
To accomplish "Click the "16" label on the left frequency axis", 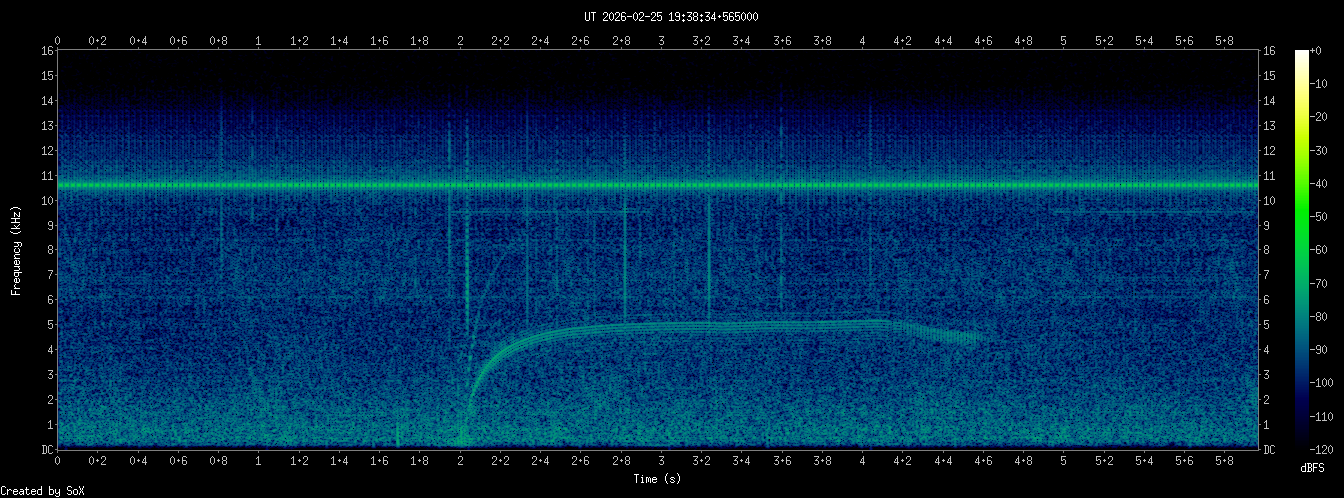I will (x=47, y=51).
